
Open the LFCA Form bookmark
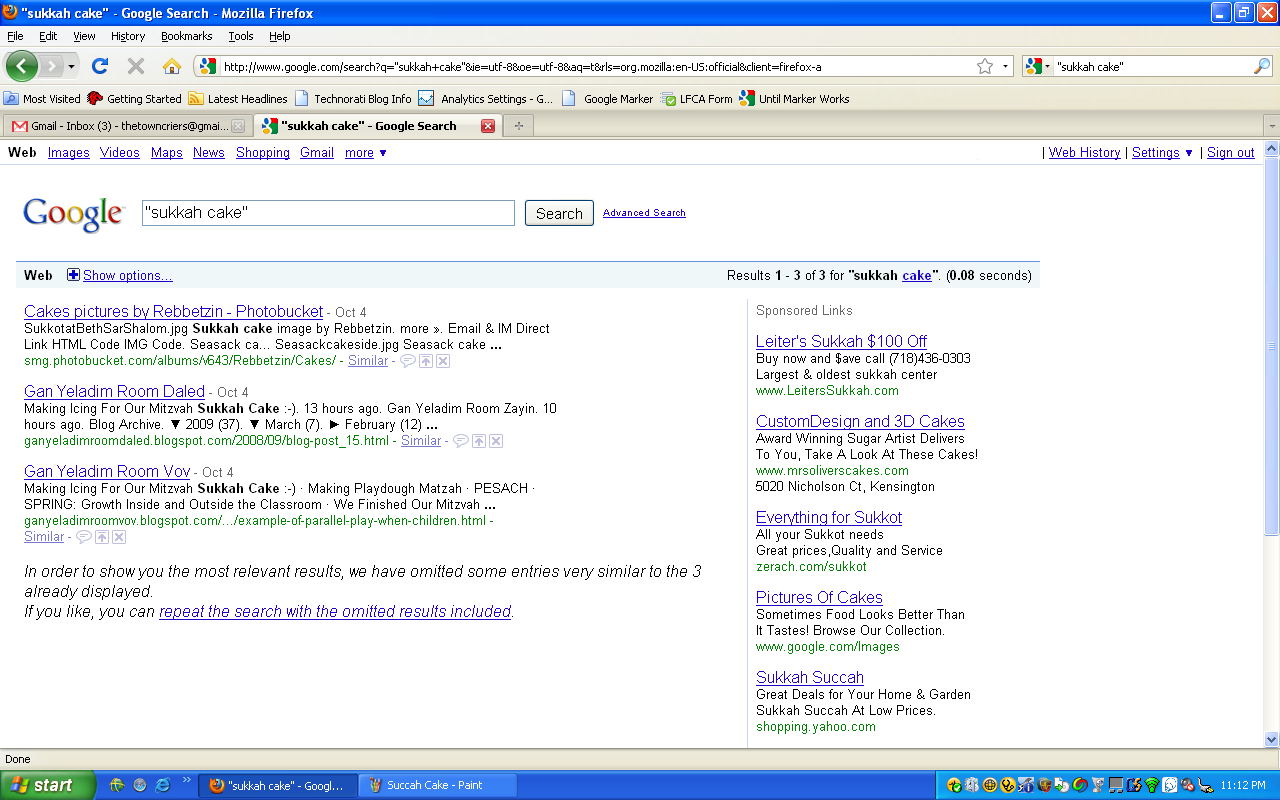(x=697, y=99)
